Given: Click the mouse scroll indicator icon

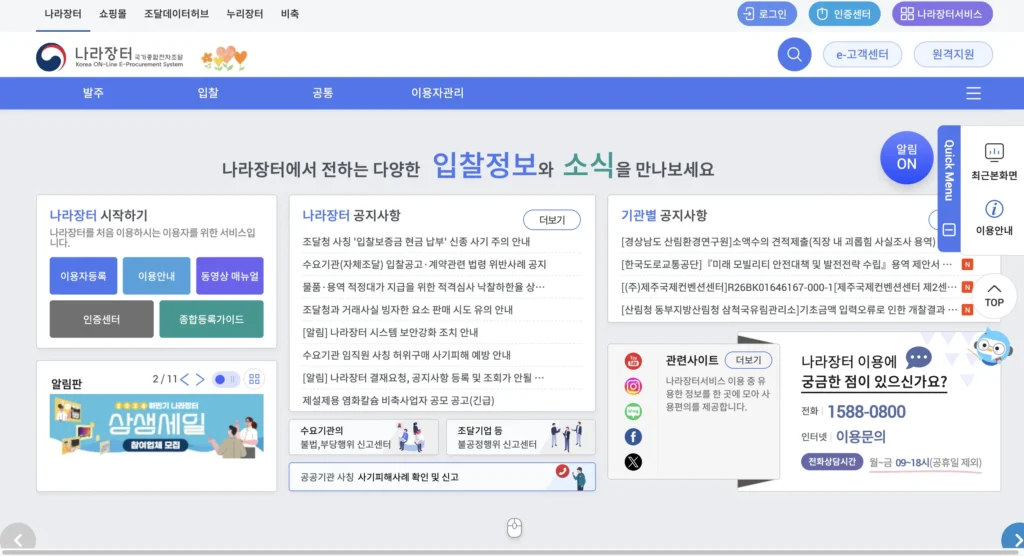Looking at the screenshot, I should point(515,527).
